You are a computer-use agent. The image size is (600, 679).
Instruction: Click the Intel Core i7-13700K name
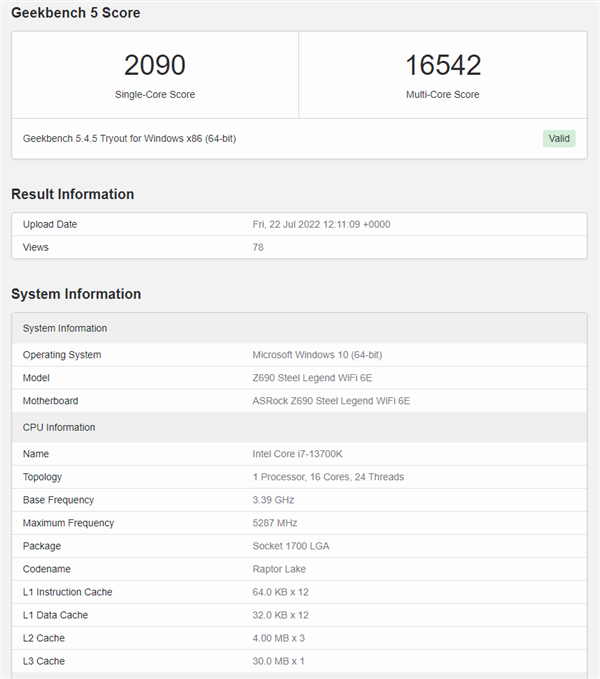point(298,454)
